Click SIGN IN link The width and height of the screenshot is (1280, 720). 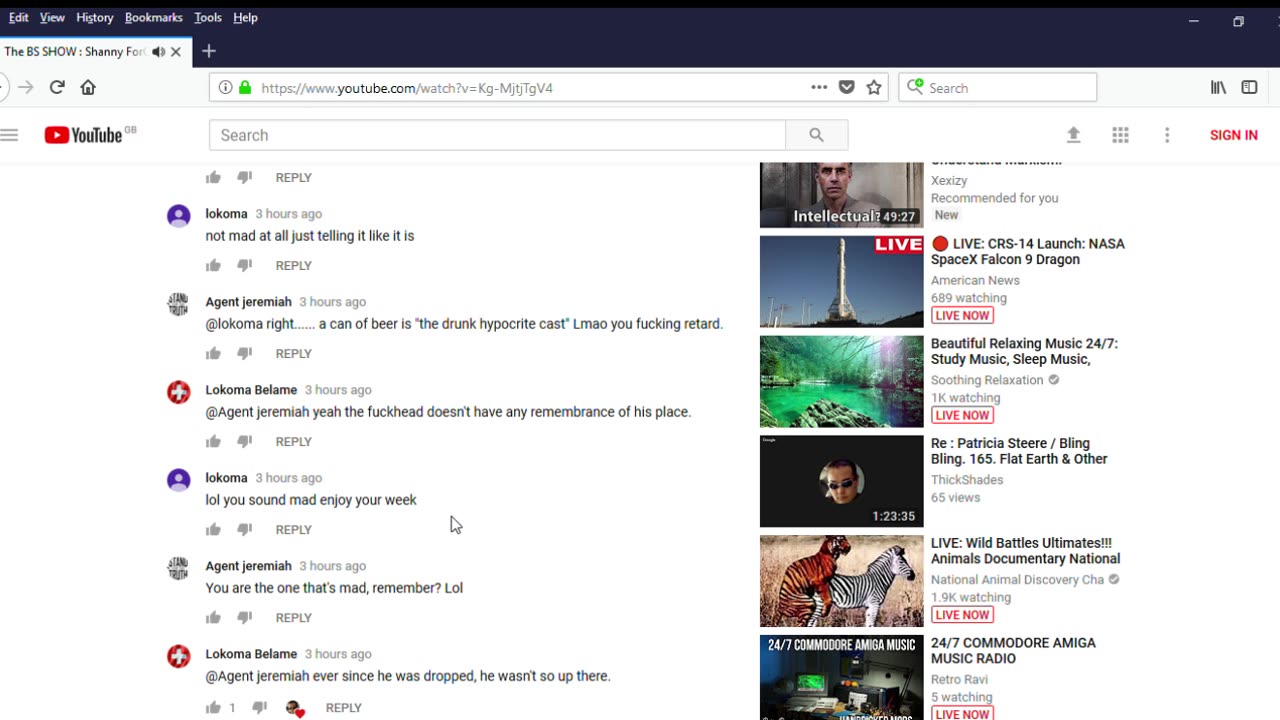(1233, 135)
